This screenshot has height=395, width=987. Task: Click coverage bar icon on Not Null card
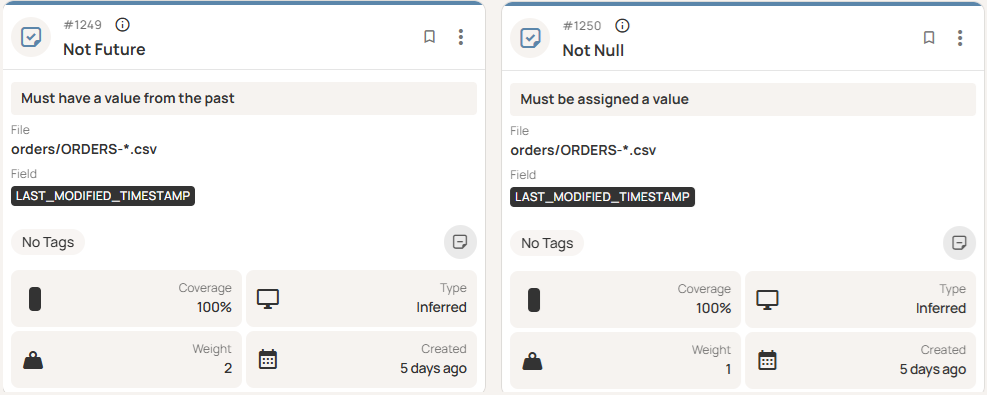534,299
